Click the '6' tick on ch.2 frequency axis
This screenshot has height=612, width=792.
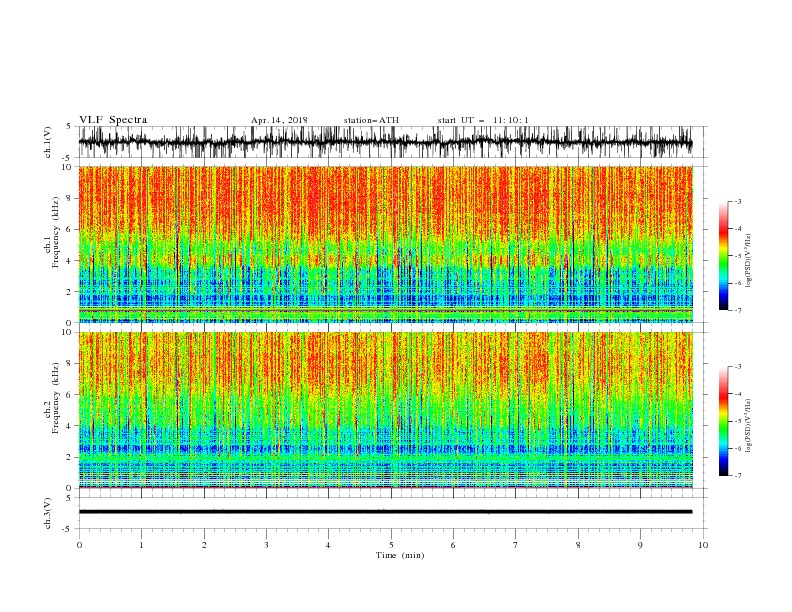click(69, 395)
